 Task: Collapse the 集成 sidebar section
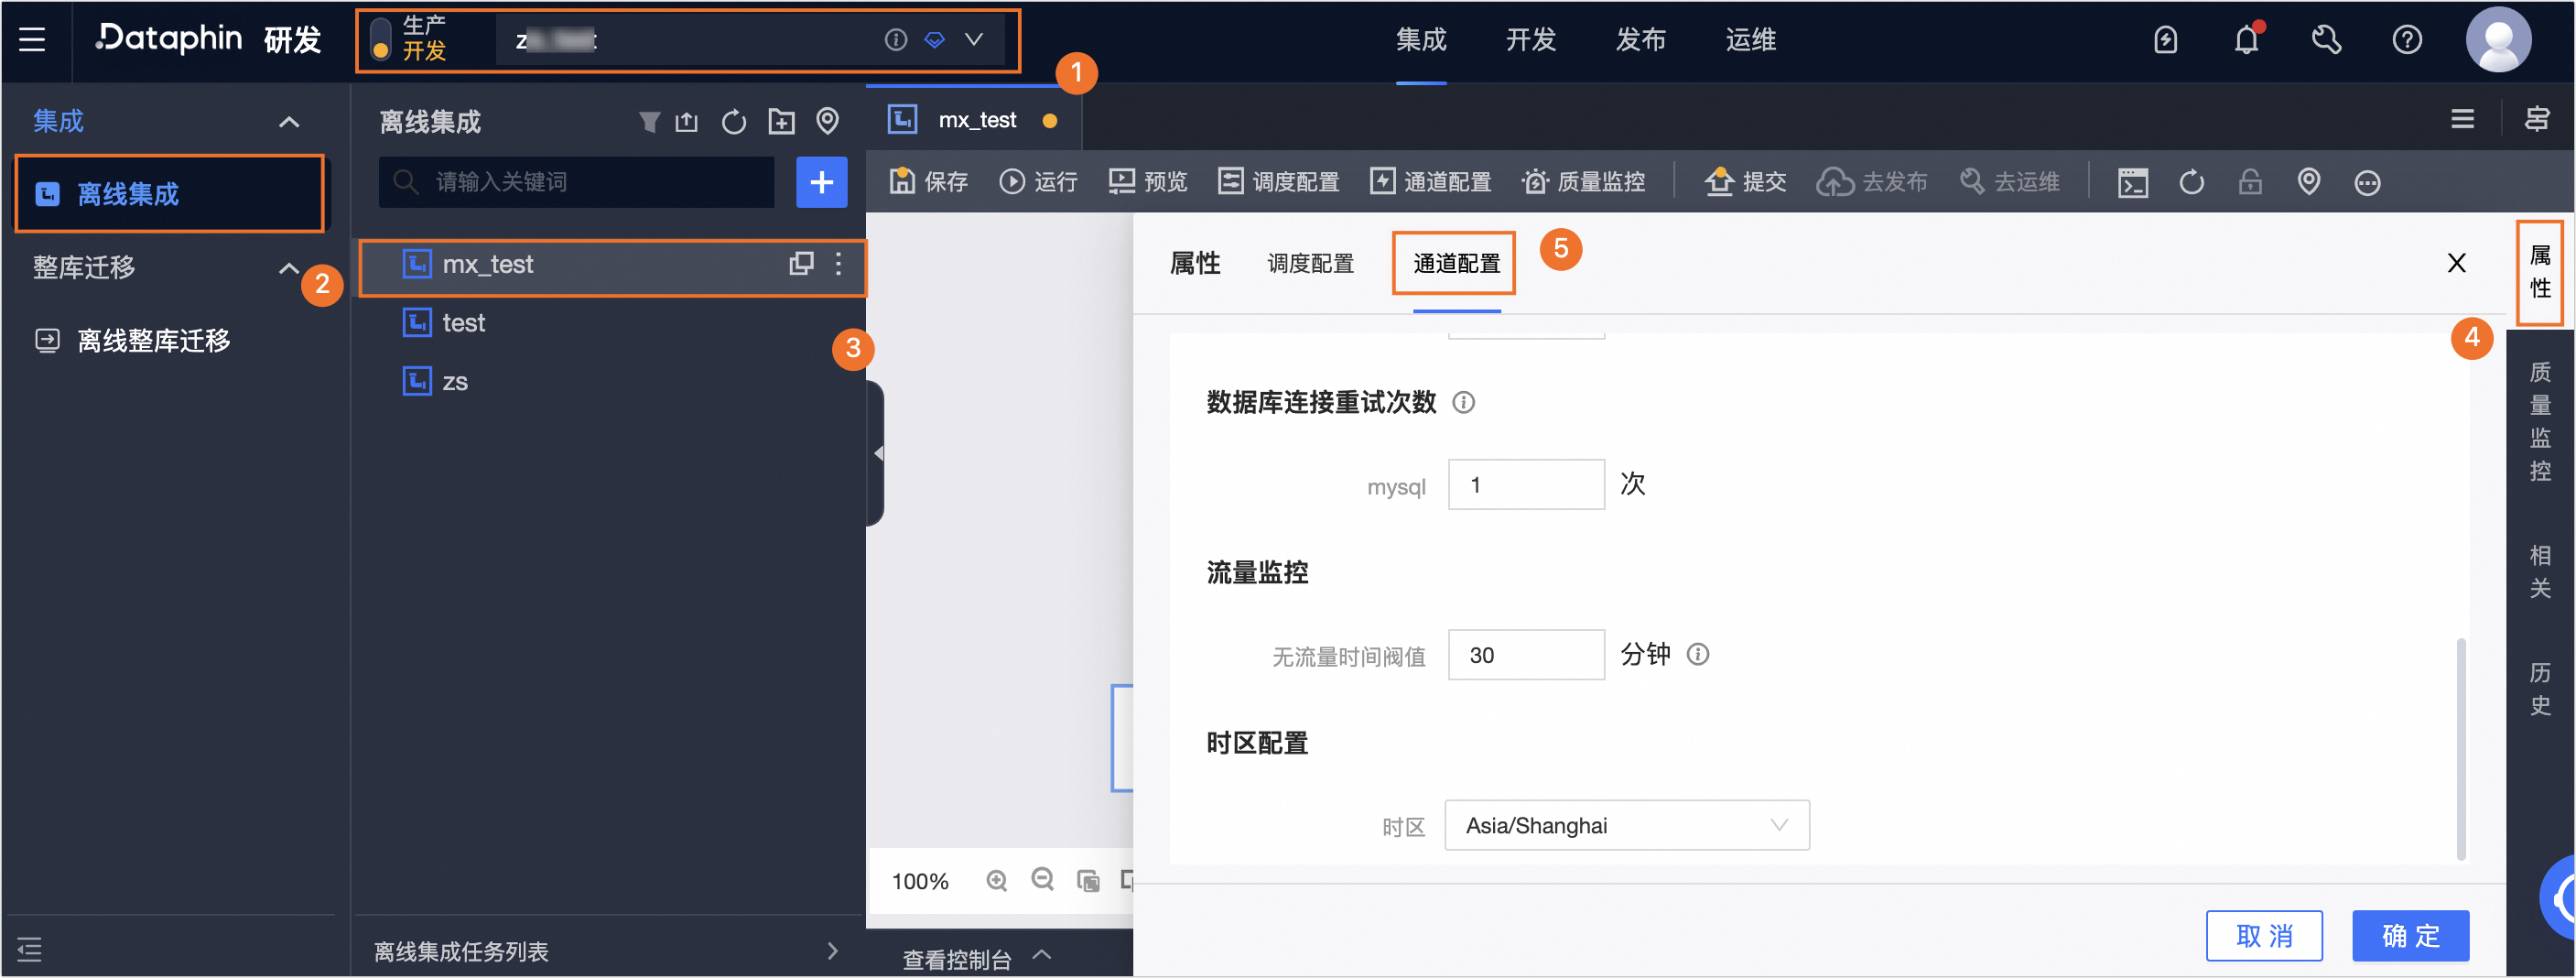(x=288, y=122)
